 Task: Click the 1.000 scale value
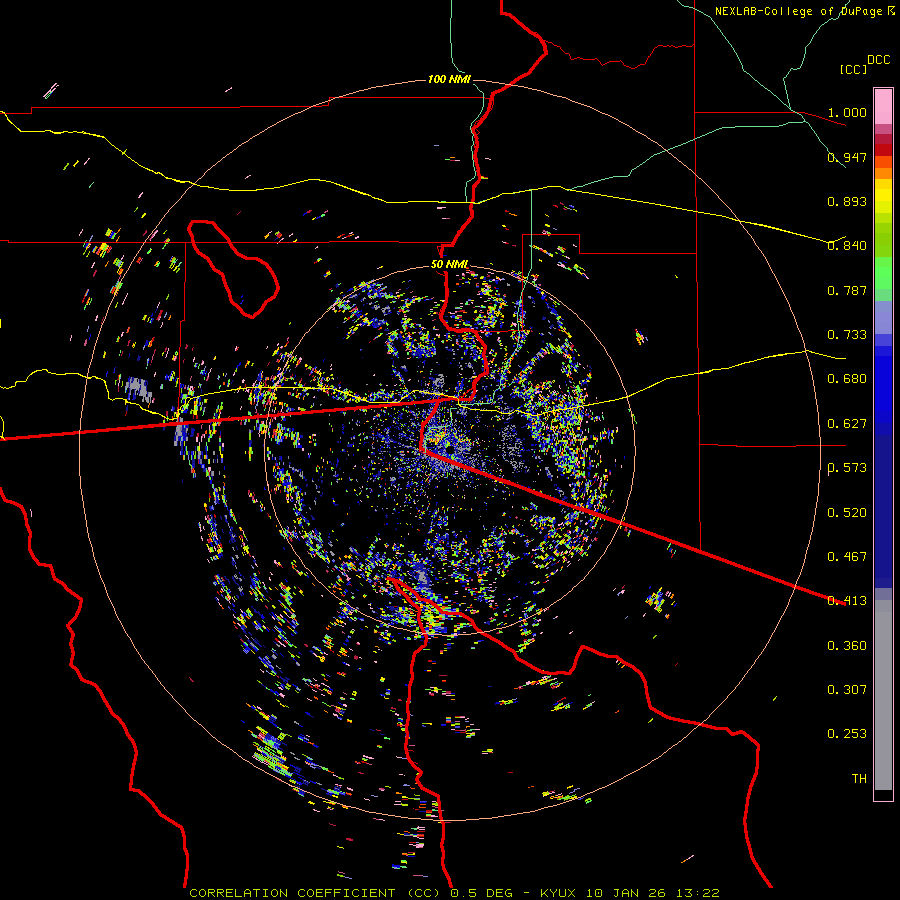pos(847,112)
